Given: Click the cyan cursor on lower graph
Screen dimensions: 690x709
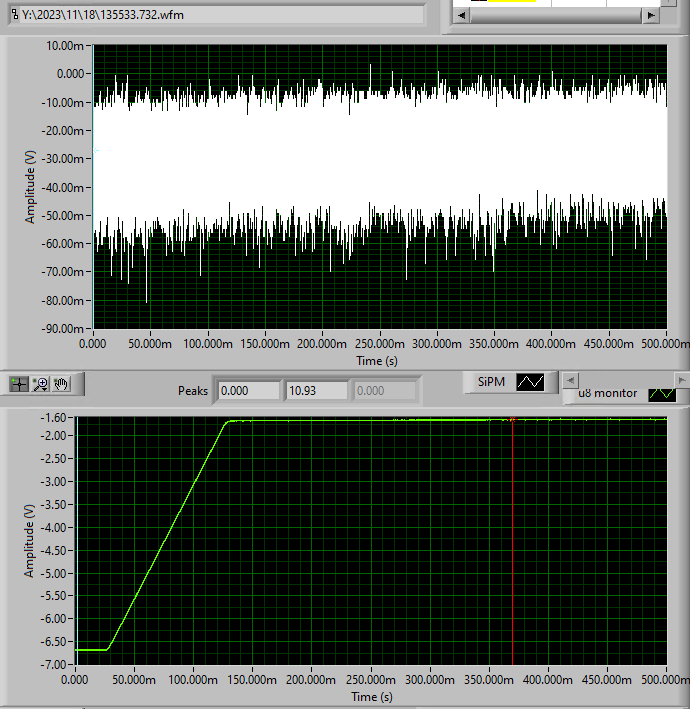Looking at the screenshot, I should (x=77, y=541).
